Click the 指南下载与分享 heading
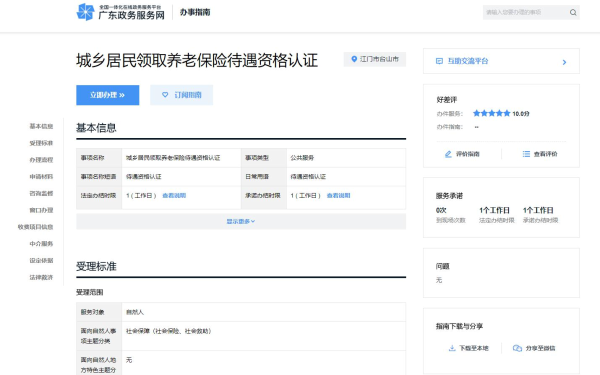 459,326
